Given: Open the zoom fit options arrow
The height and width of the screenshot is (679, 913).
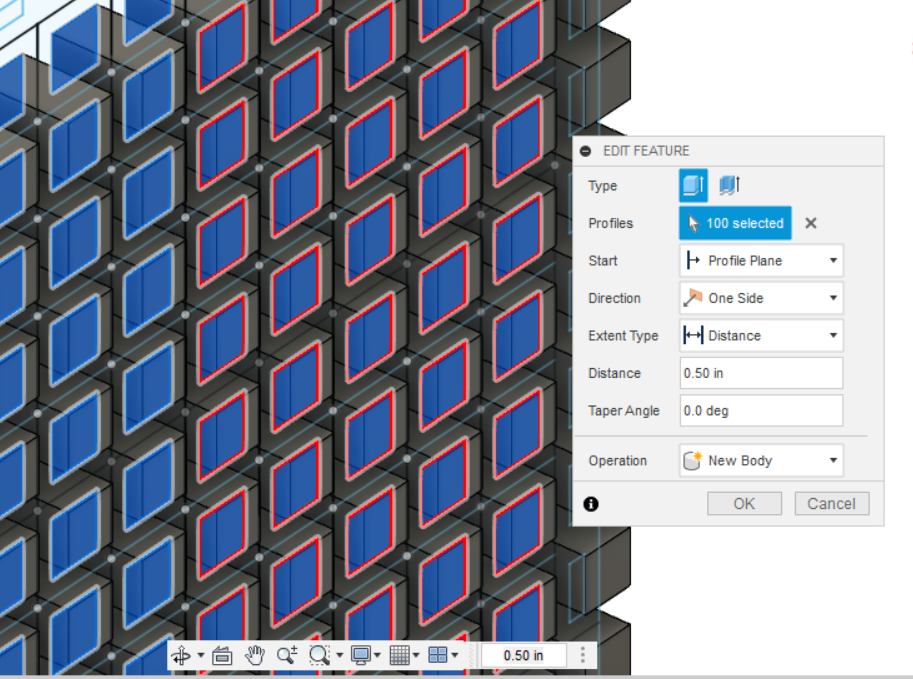Looking at the screenshot, I should point(339,655).
